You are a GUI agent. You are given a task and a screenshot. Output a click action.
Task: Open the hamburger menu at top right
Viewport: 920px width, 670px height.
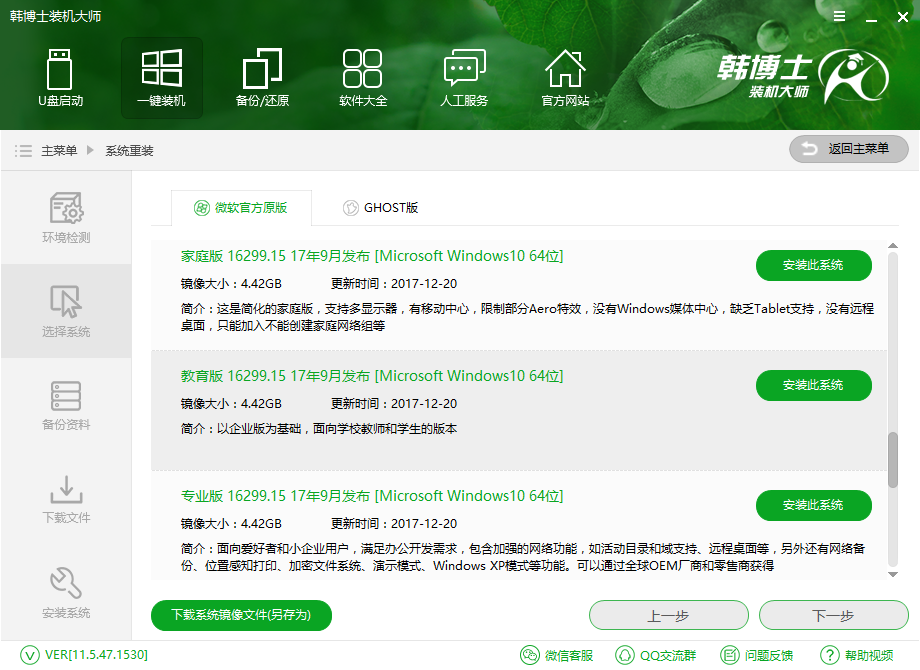click(839, 16)
